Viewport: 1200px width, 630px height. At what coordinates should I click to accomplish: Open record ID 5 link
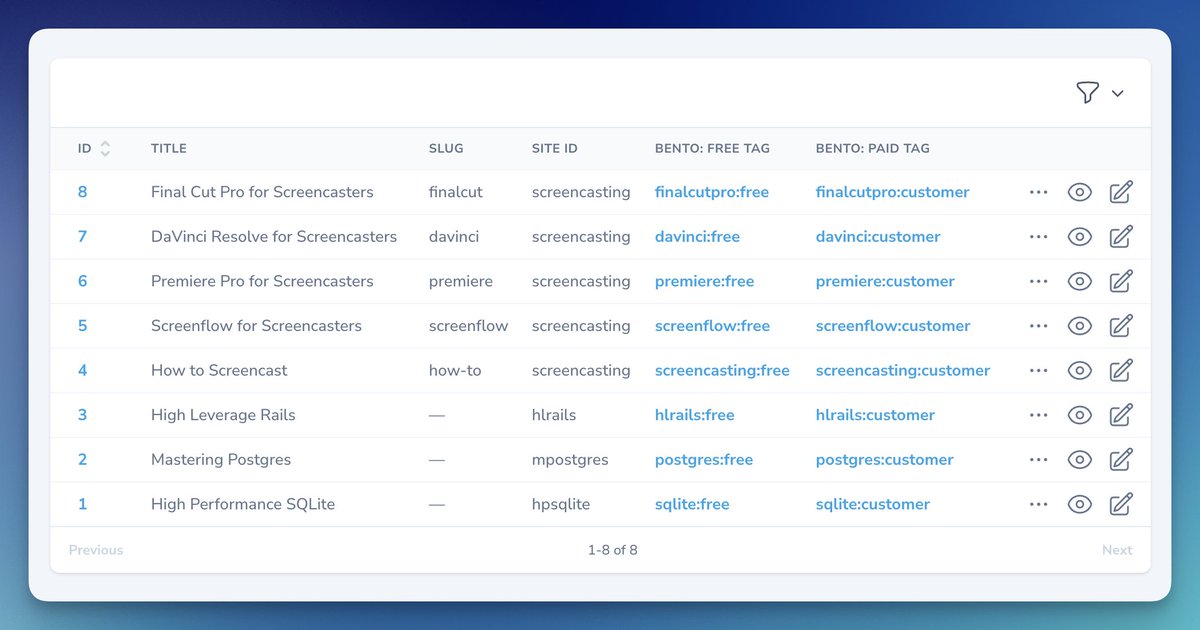(x=83, y=326)
